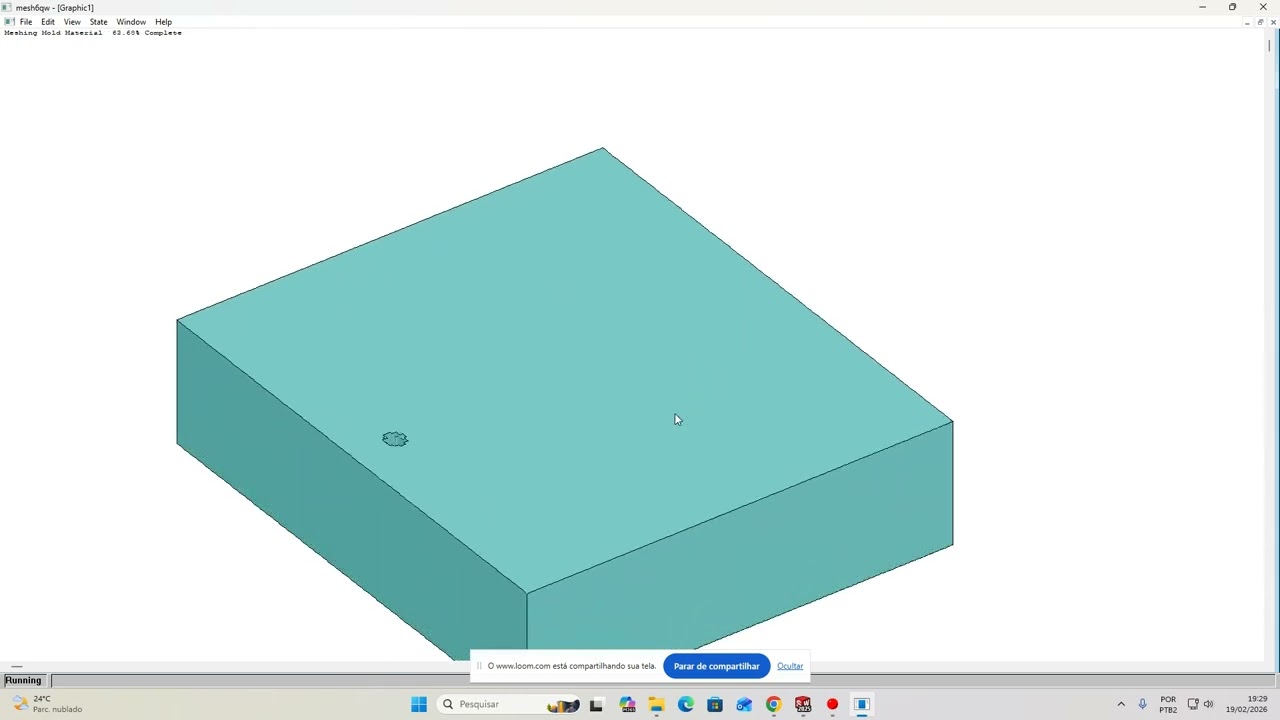Click the Pesquisar search box in taskbar

point(510,704)
